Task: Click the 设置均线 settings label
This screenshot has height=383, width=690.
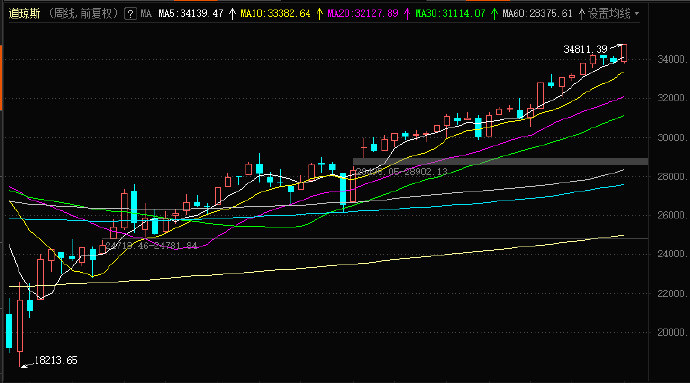Action: (x=609, y=14)
